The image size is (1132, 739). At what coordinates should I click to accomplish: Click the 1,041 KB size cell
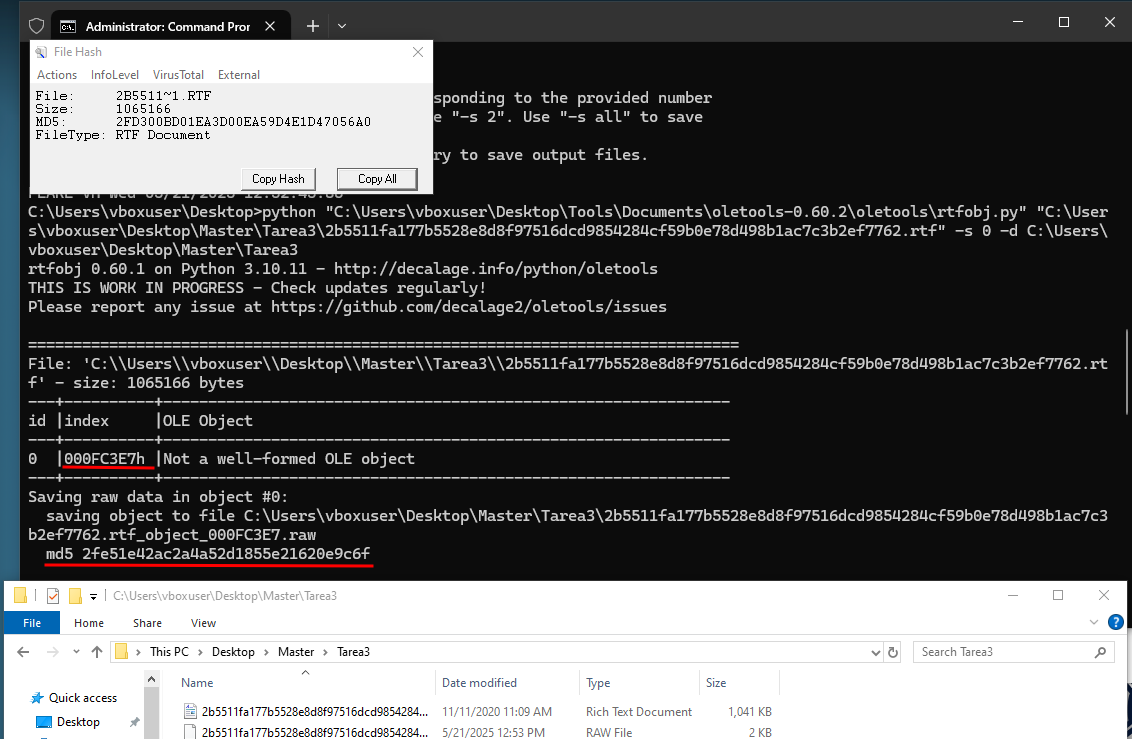[x=750, y=712]
